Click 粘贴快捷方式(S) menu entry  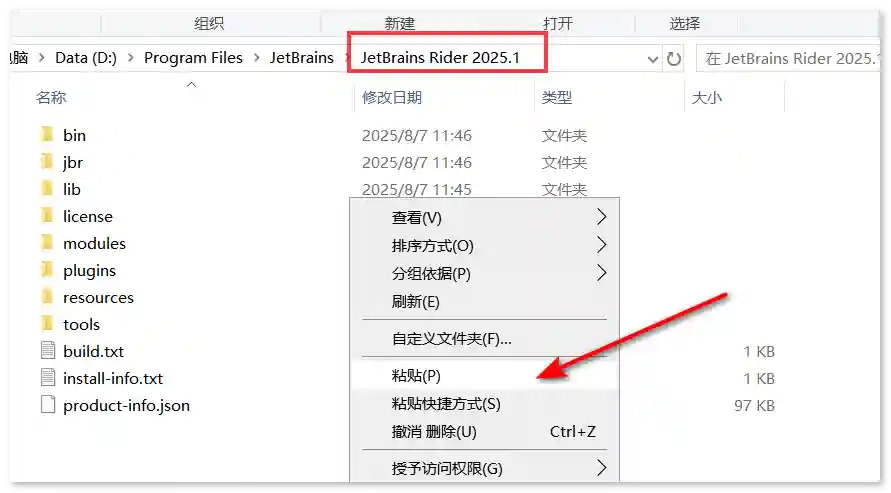(x=446, y=404)
